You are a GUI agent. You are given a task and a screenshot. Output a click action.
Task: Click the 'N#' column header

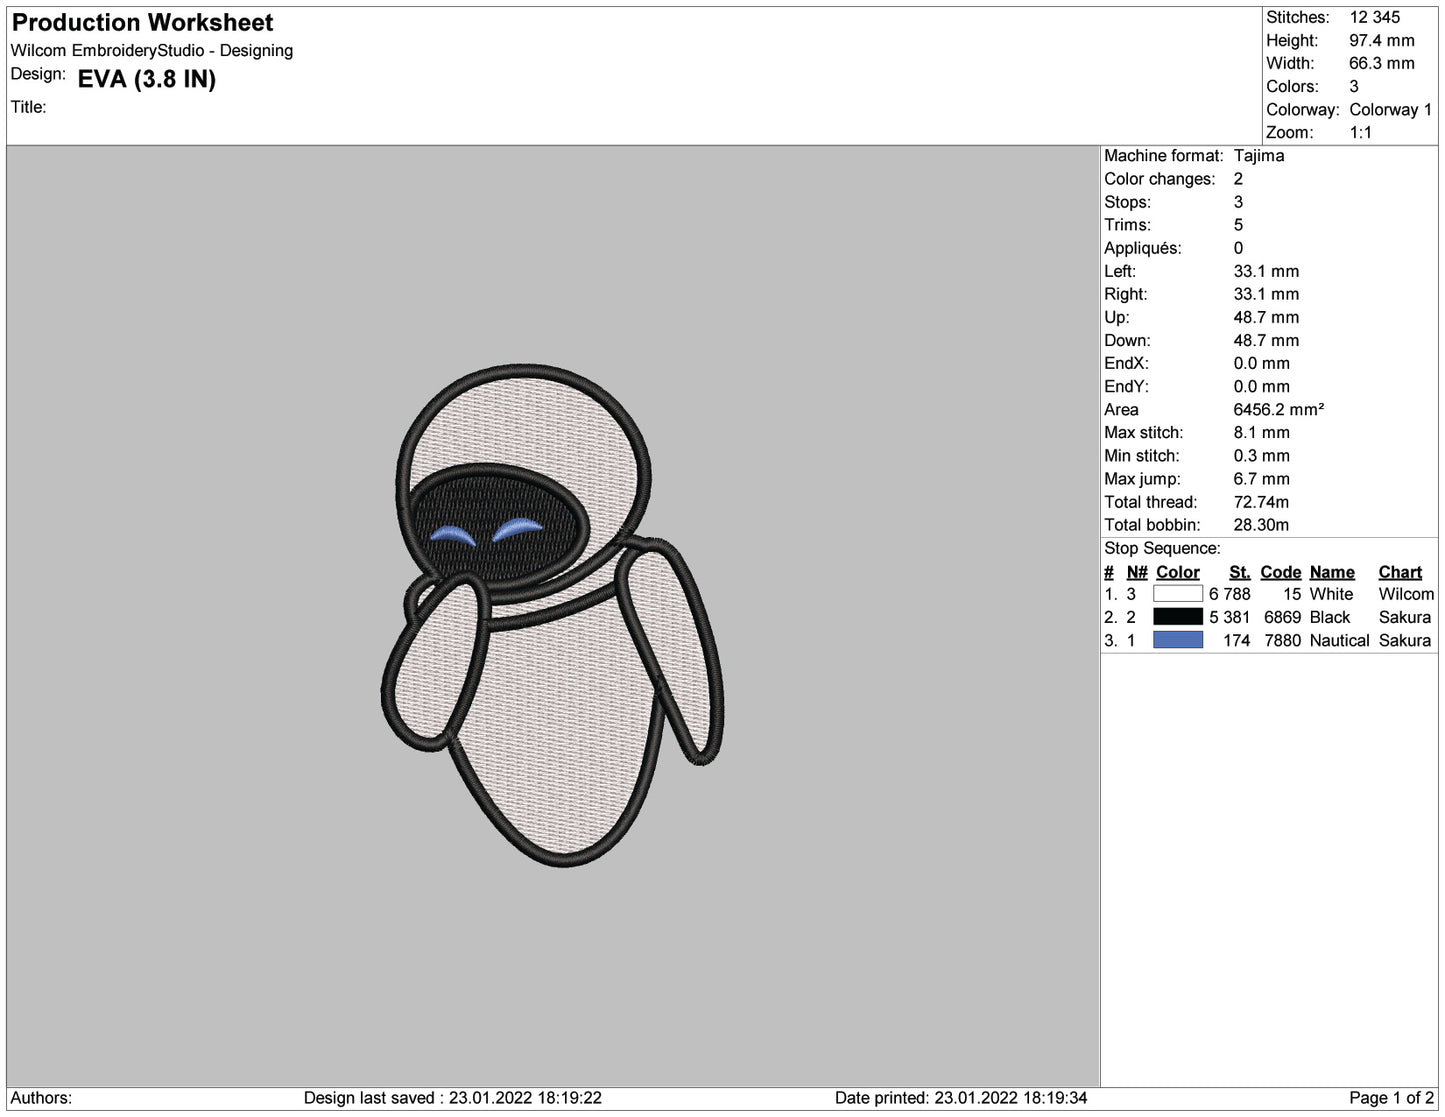click(x=1137, y=572)
